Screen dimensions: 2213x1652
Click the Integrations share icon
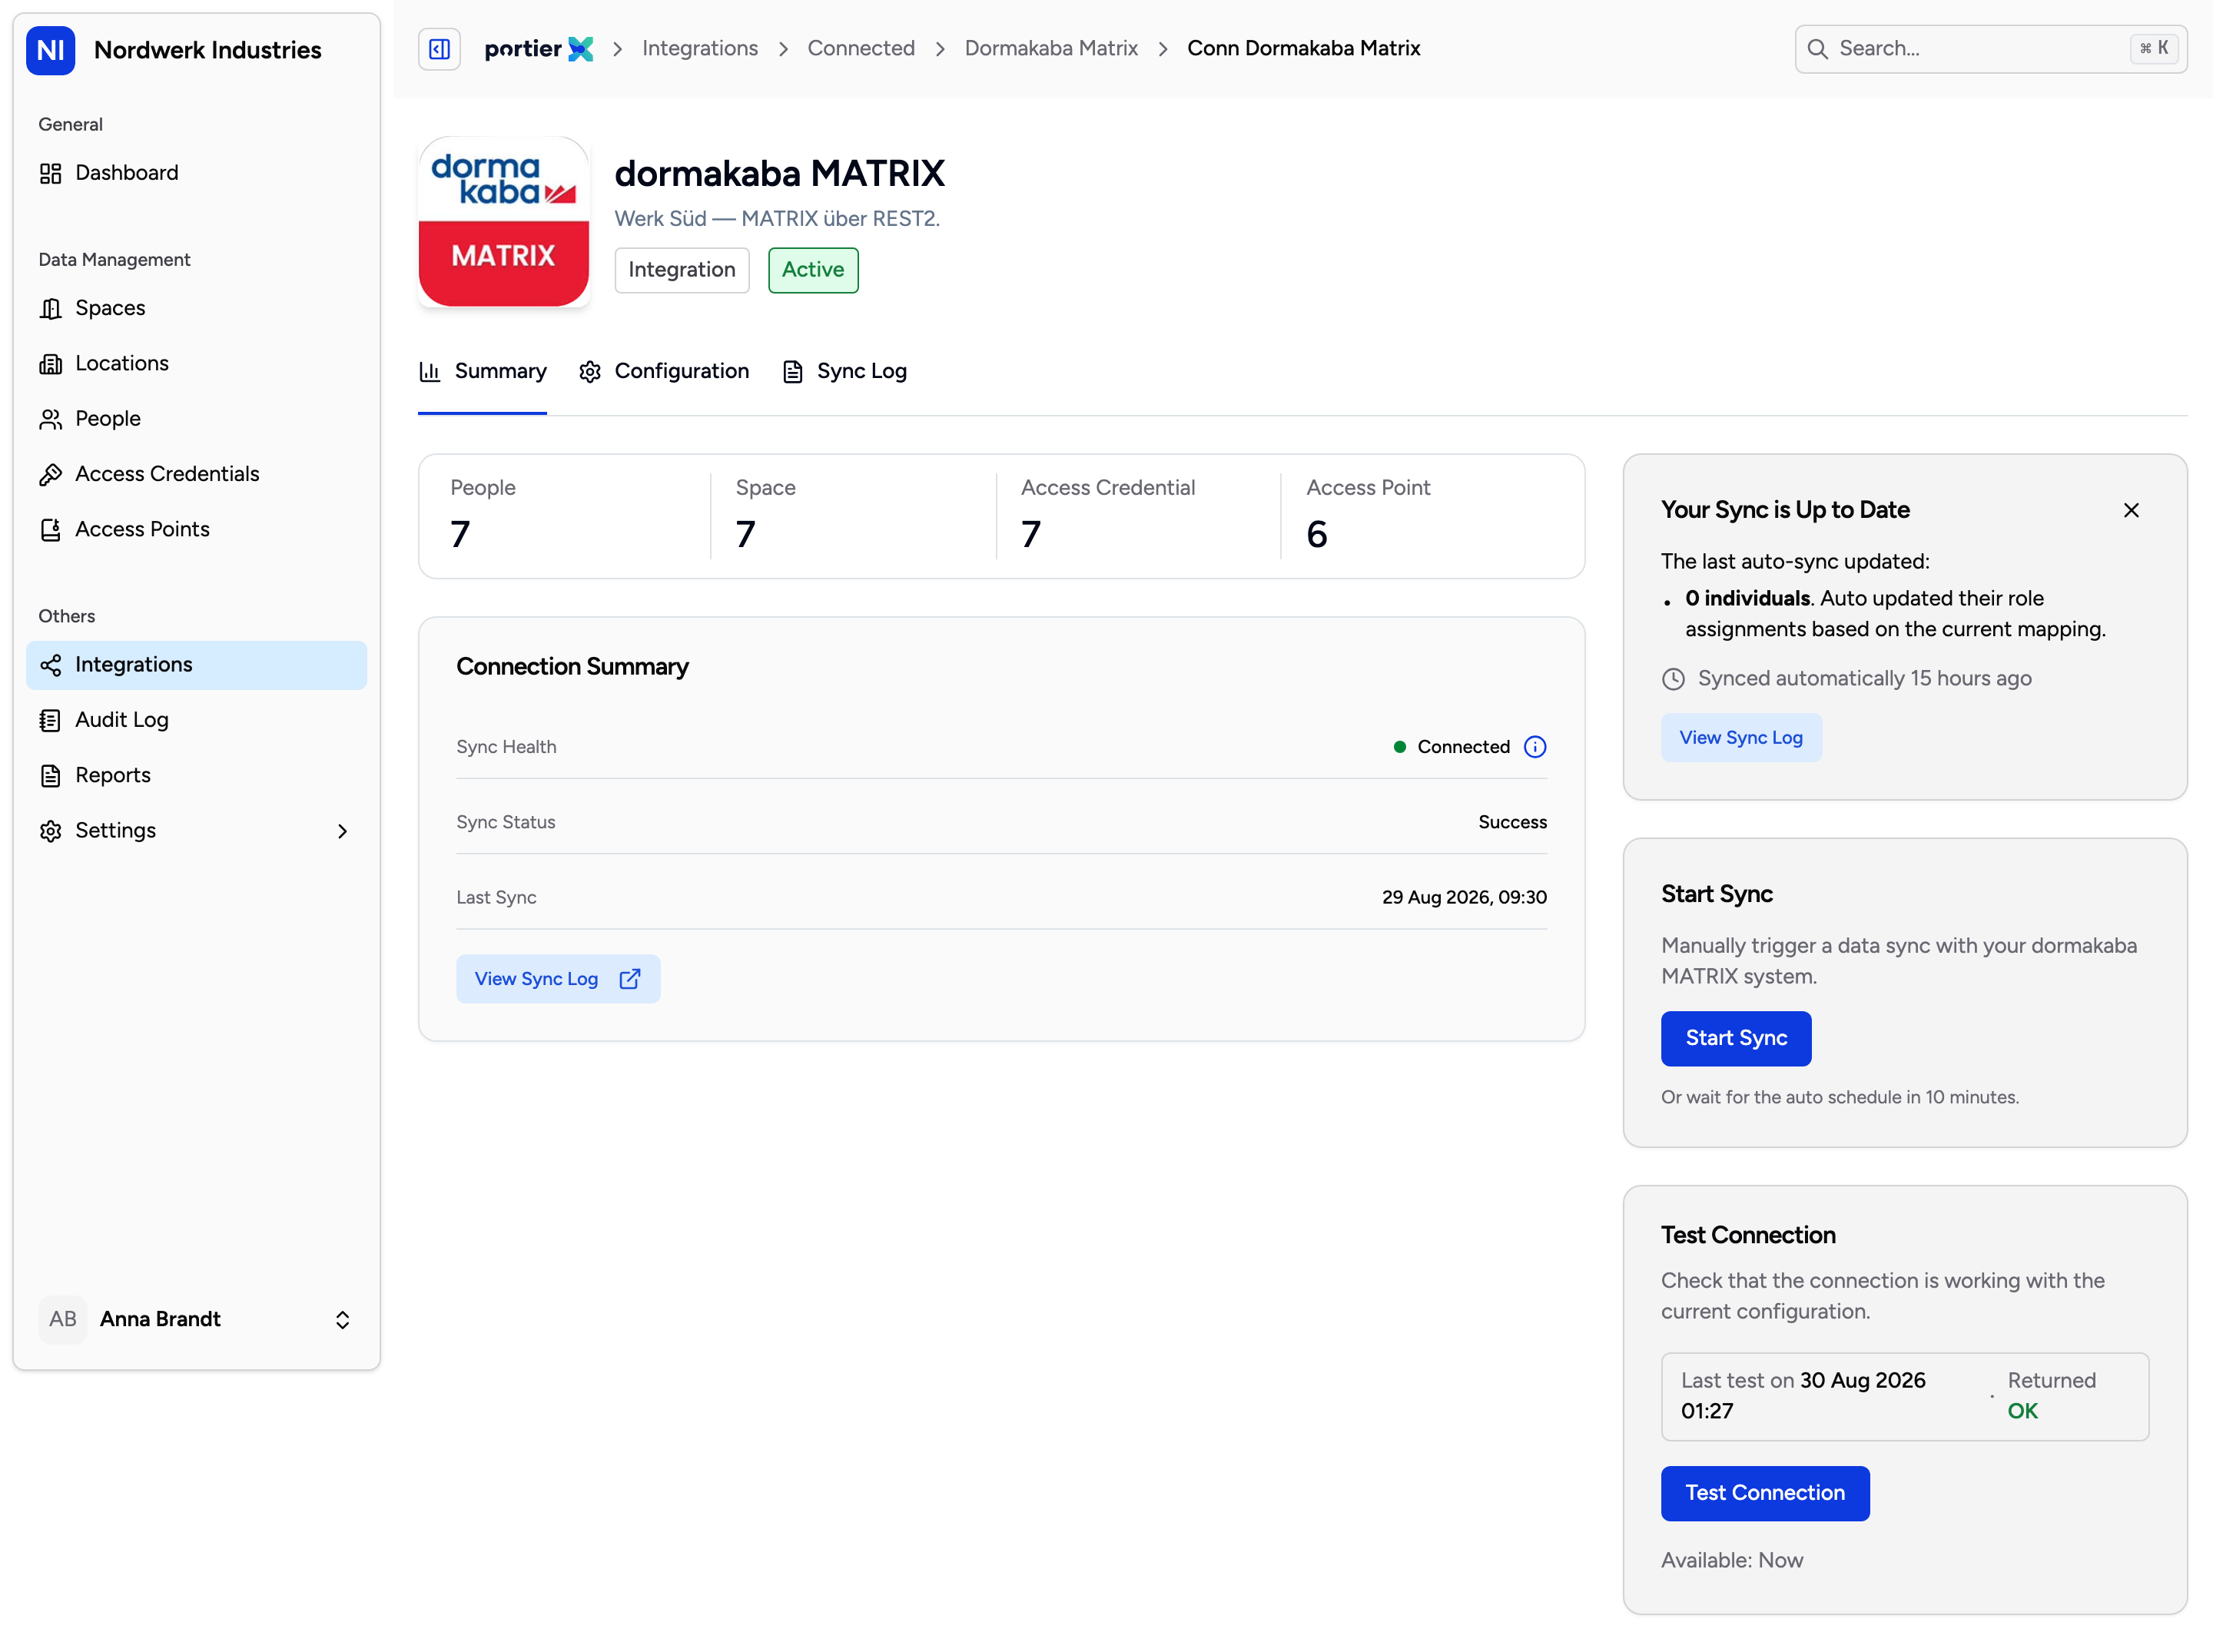pyautogui.click(x=51, y=665)
